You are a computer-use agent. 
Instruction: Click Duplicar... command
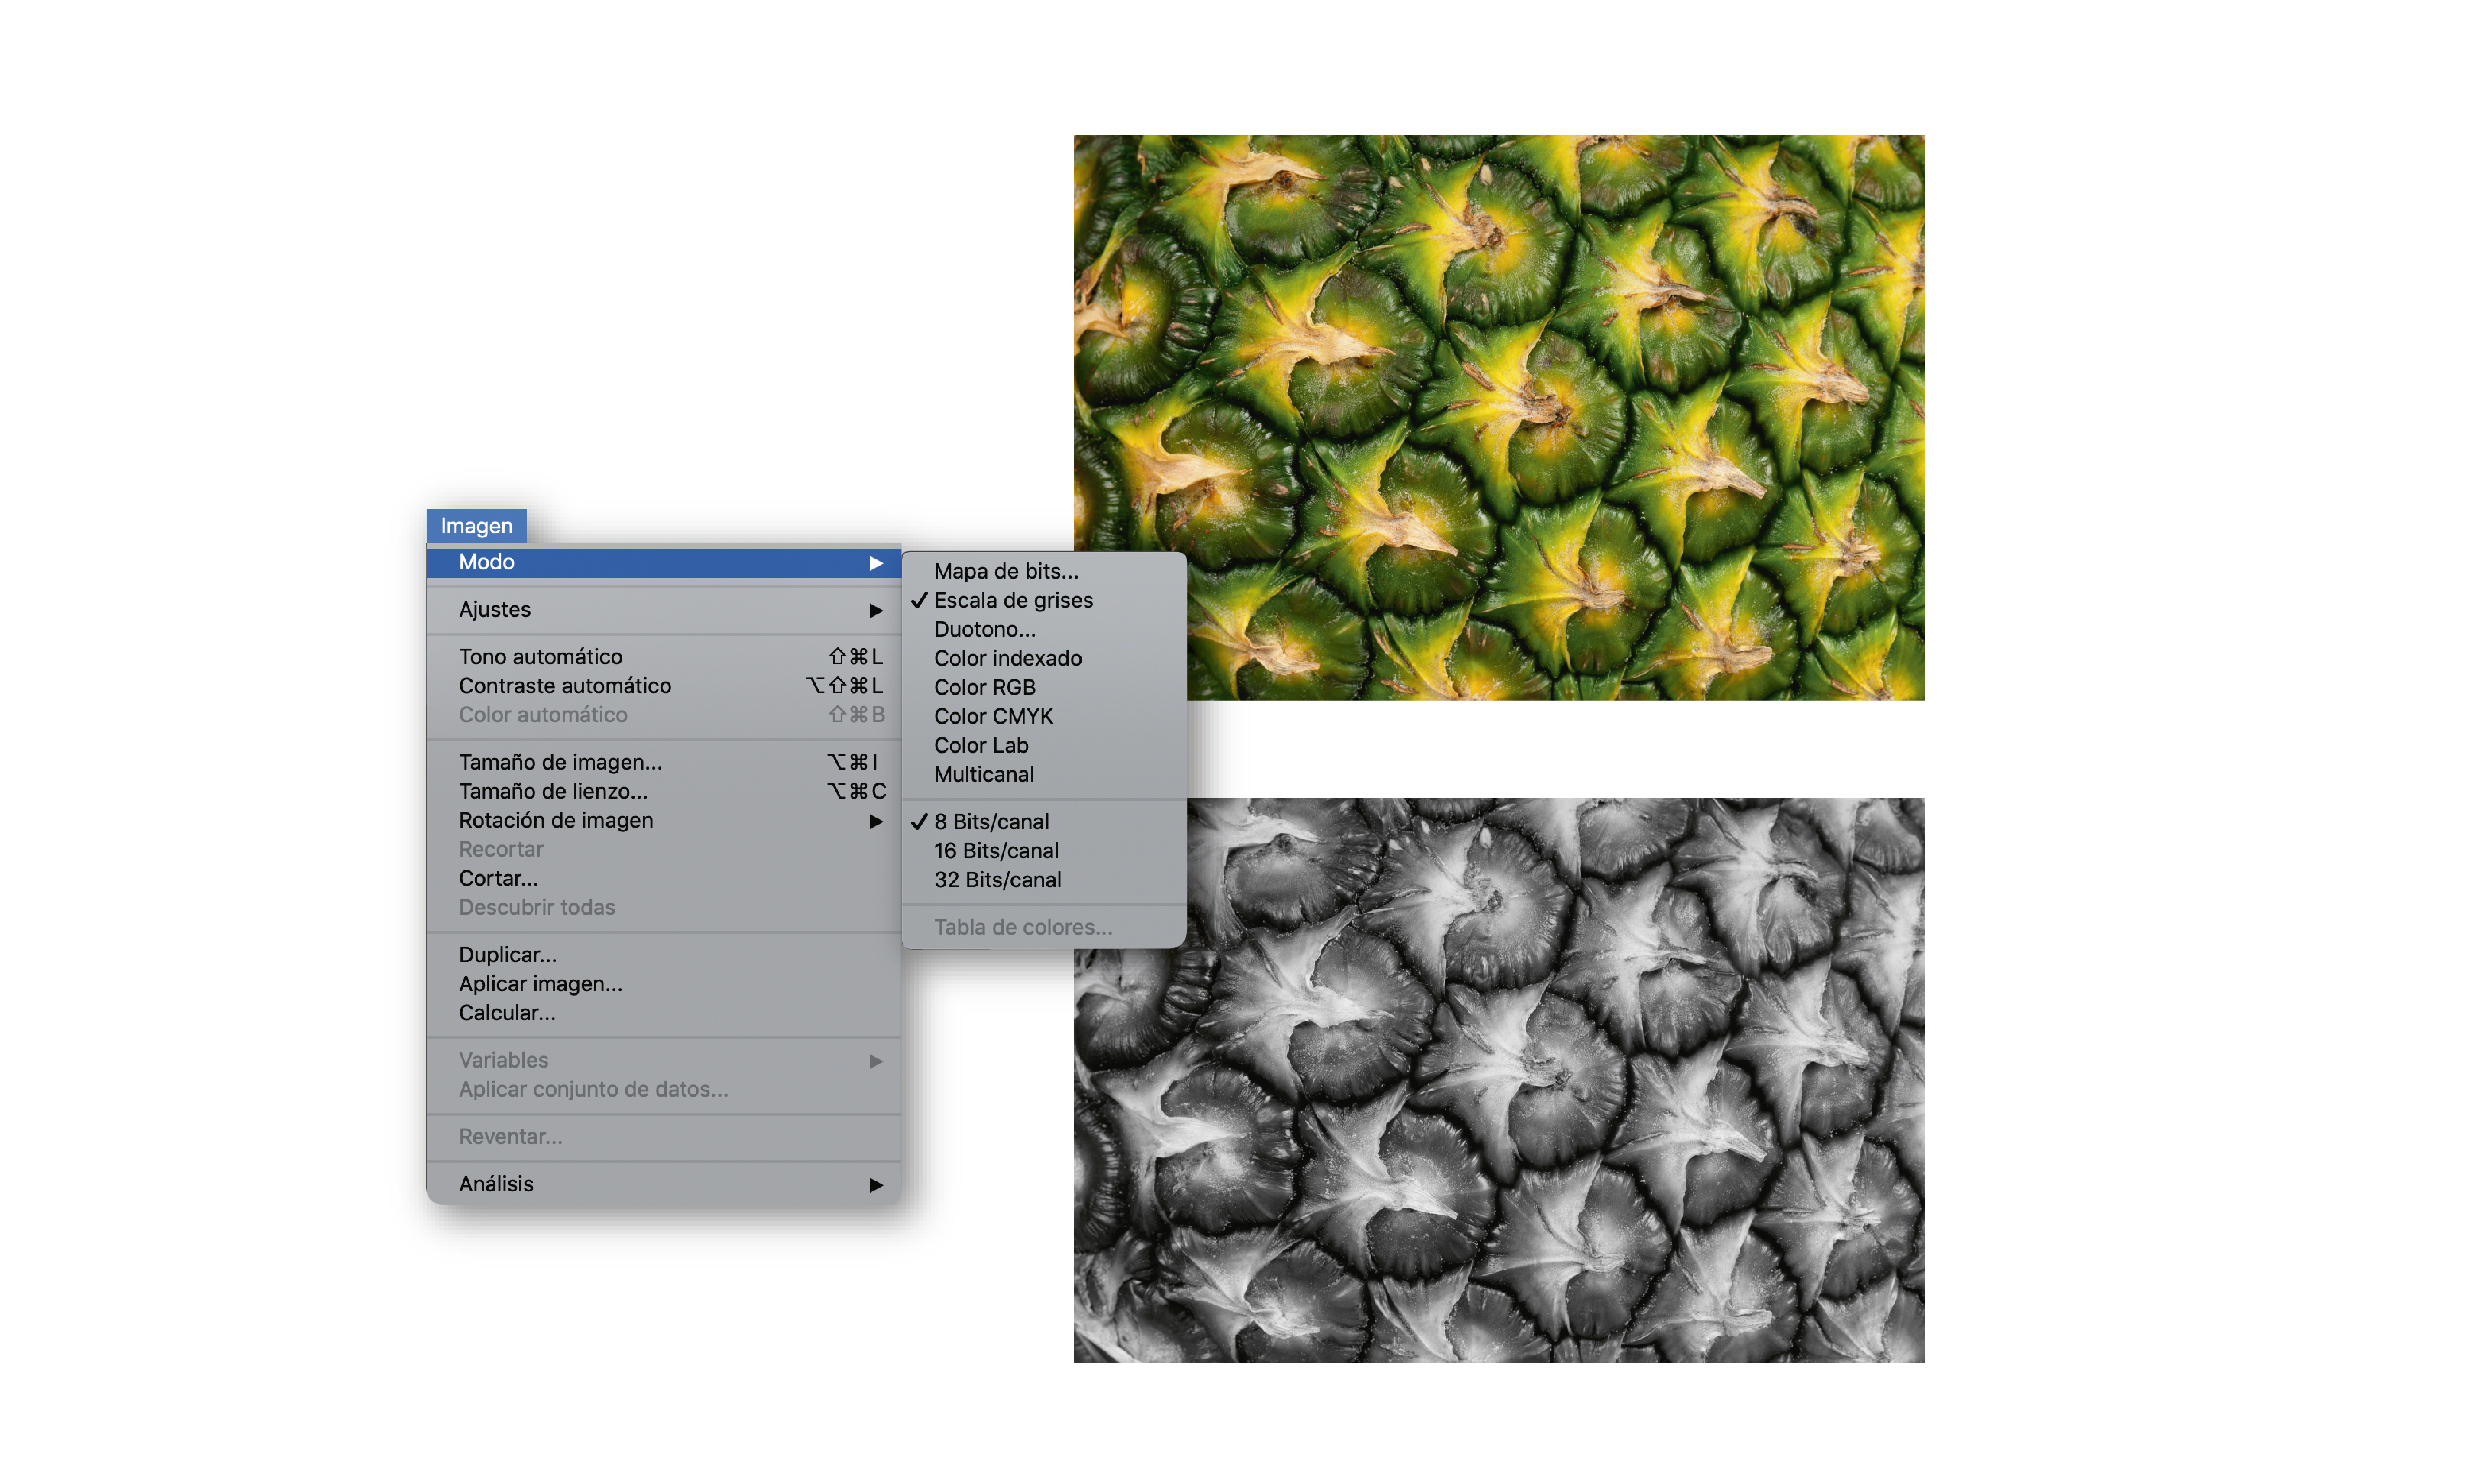(x=507, y=955)
